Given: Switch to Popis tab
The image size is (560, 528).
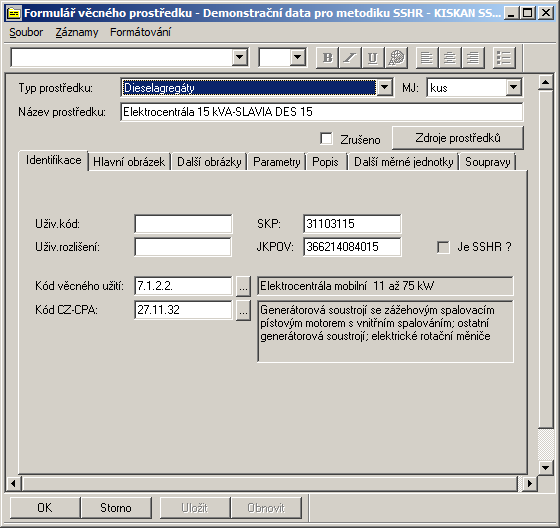Looking at the screenshot, I should pos(325,162).
